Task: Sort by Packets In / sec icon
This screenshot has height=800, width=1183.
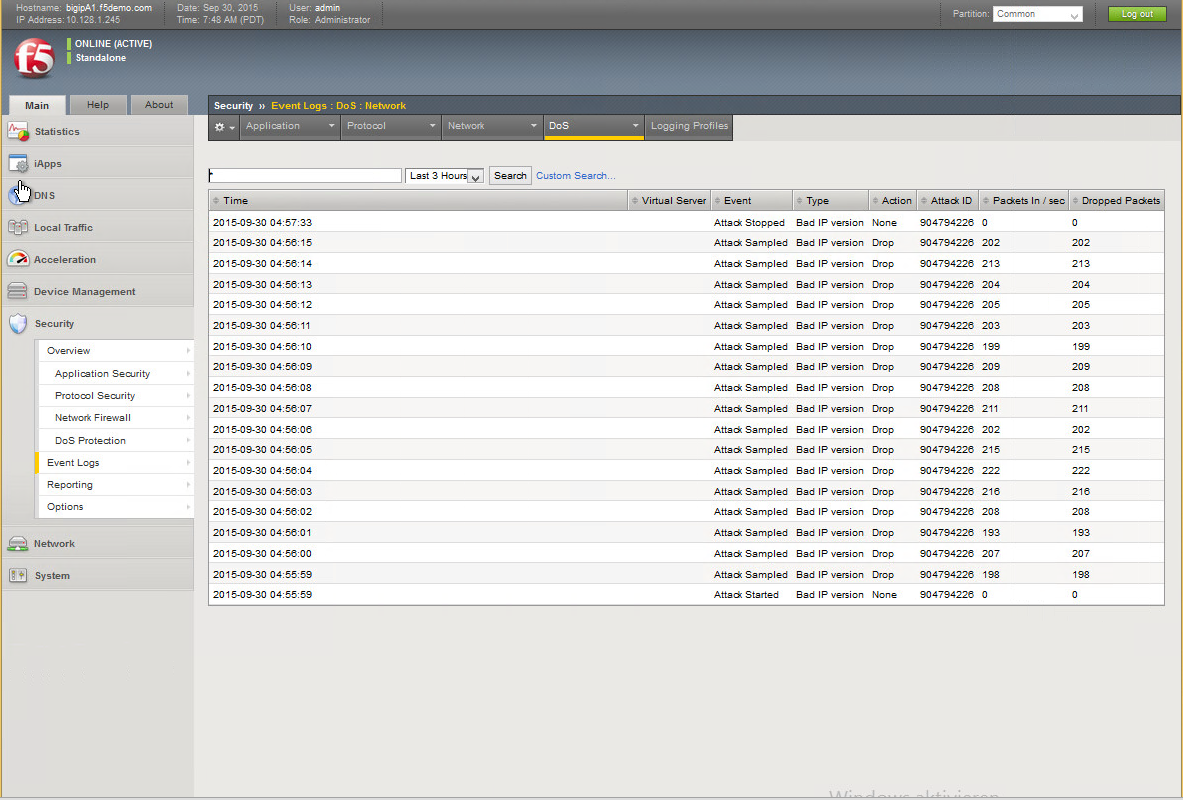Action: coord(986,201)
